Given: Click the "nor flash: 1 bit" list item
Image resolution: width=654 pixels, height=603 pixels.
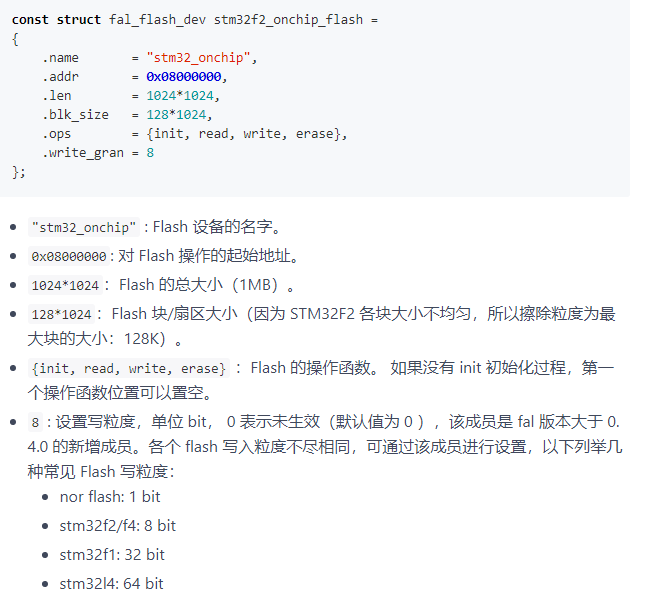Looking at the screenshot, I should 110,497.
